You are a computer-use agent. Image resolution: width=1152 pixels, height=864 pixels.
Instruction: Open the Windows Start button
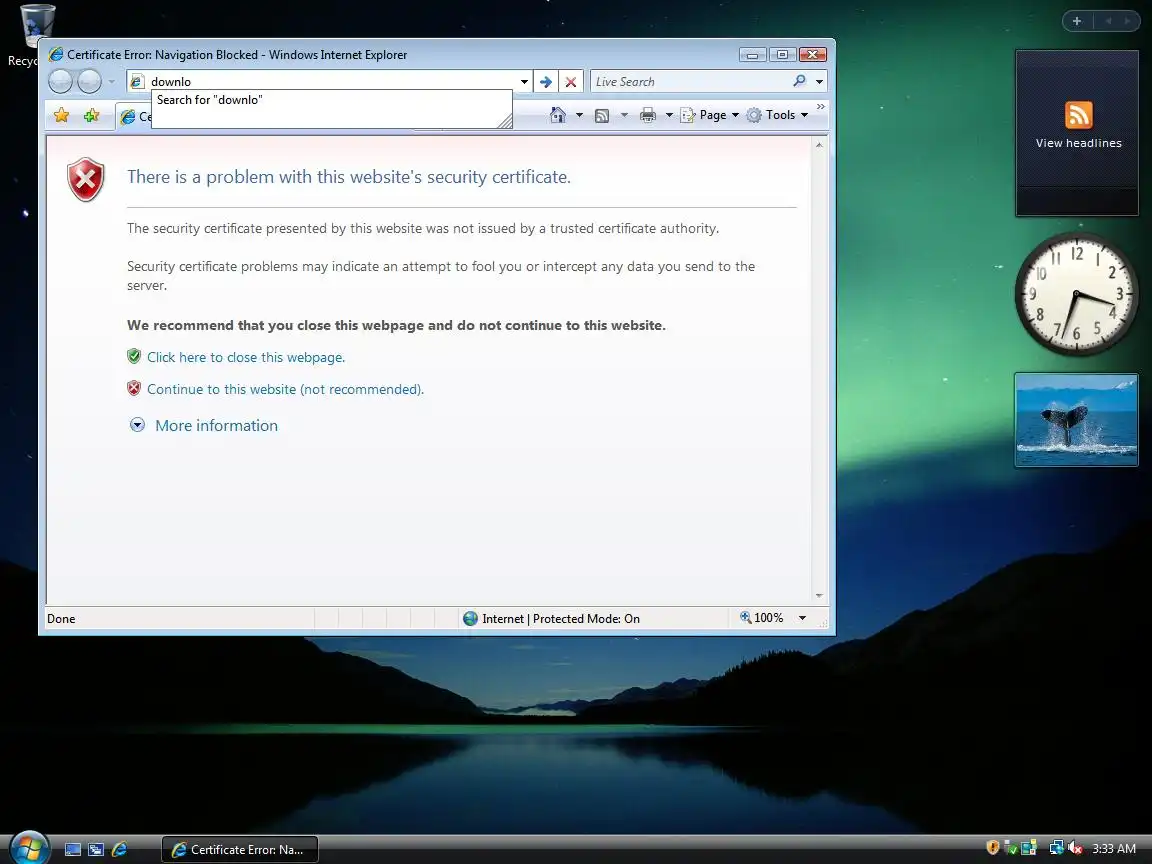point(29,848)
